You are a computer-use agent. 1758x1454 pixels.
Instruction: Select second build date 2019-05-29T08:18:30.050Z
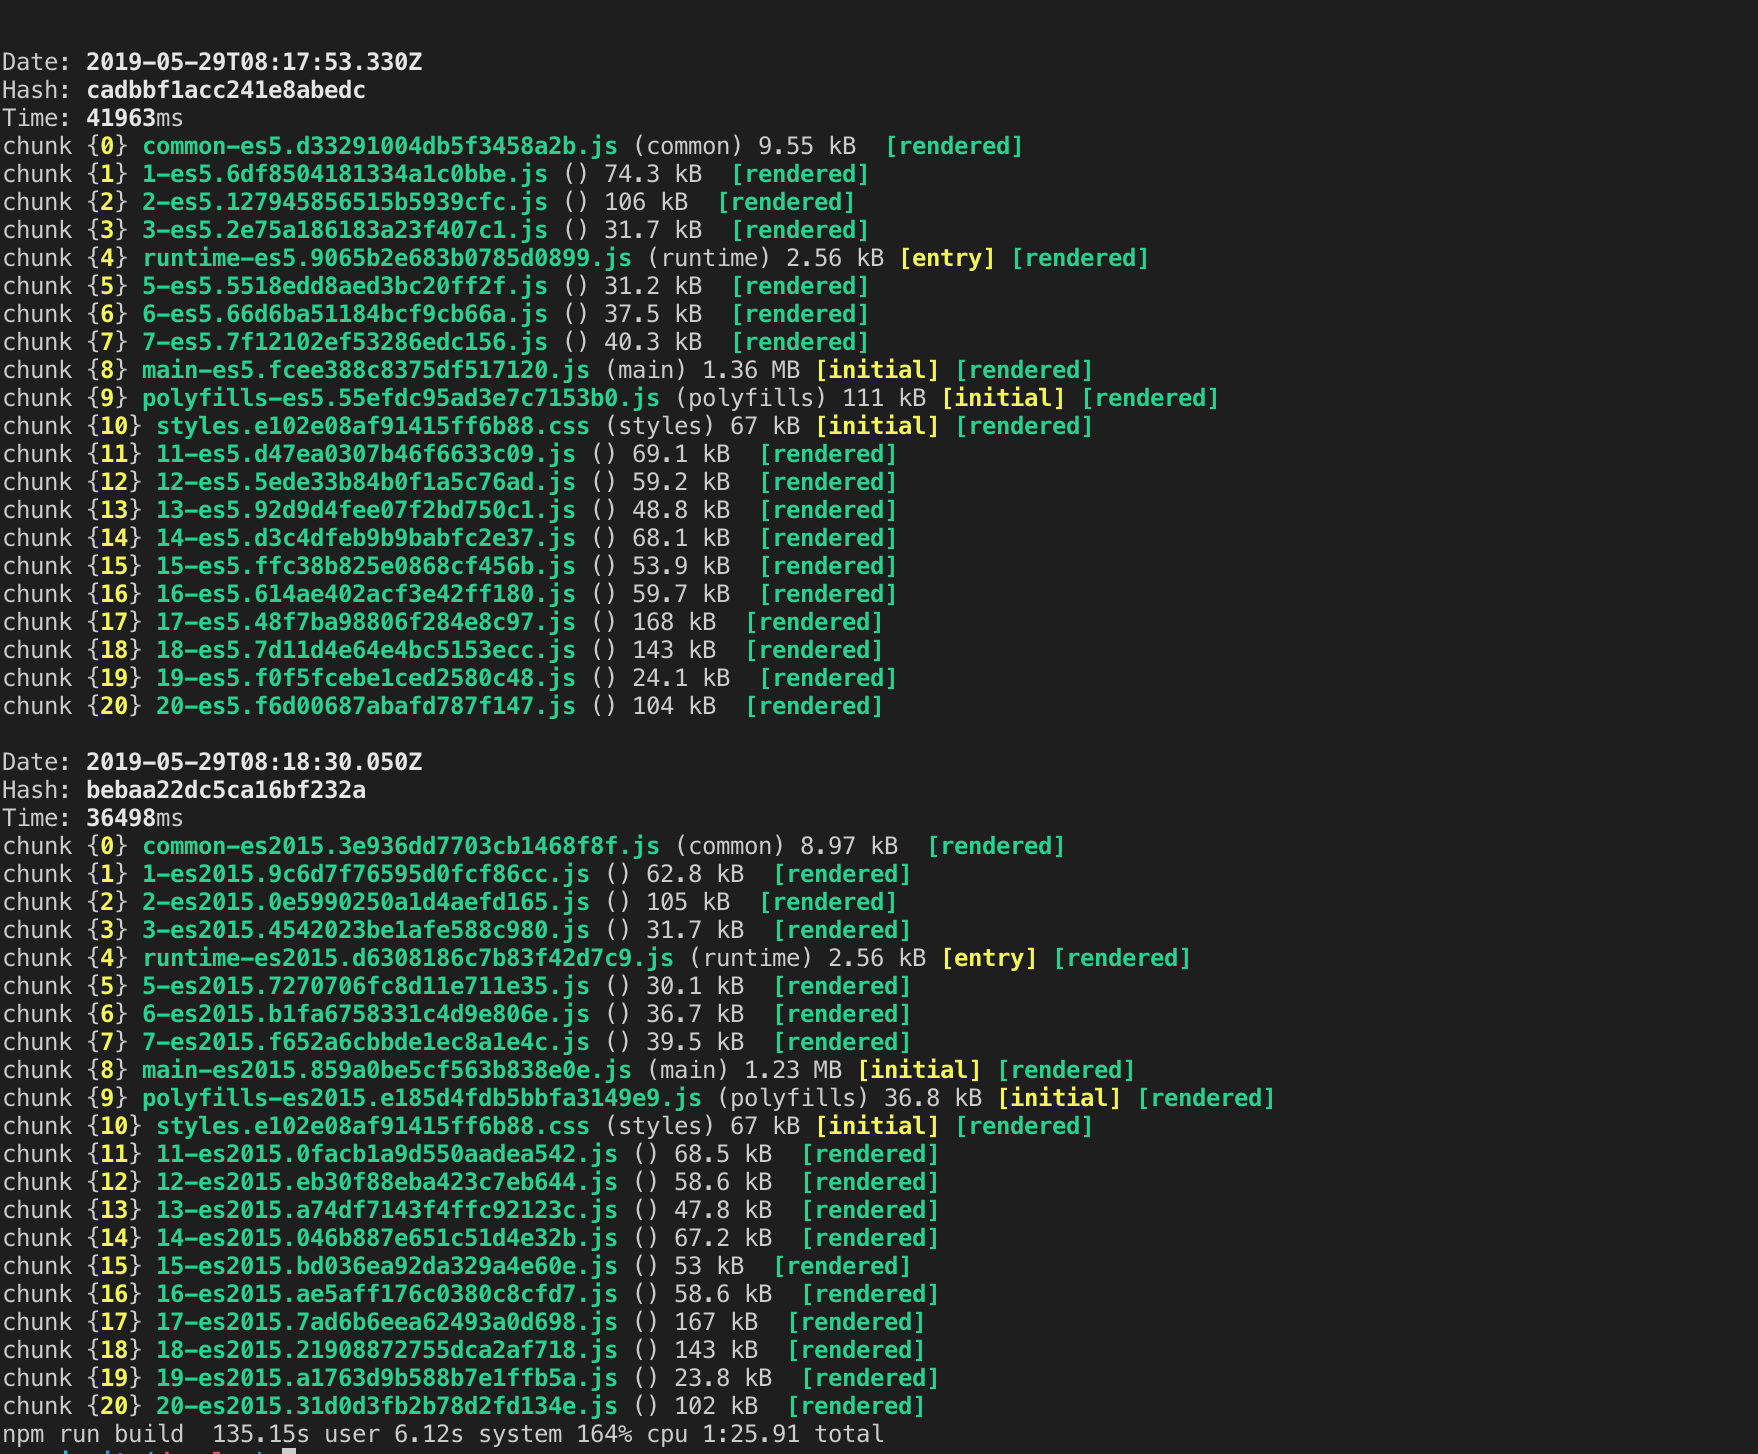click(254, 762)
